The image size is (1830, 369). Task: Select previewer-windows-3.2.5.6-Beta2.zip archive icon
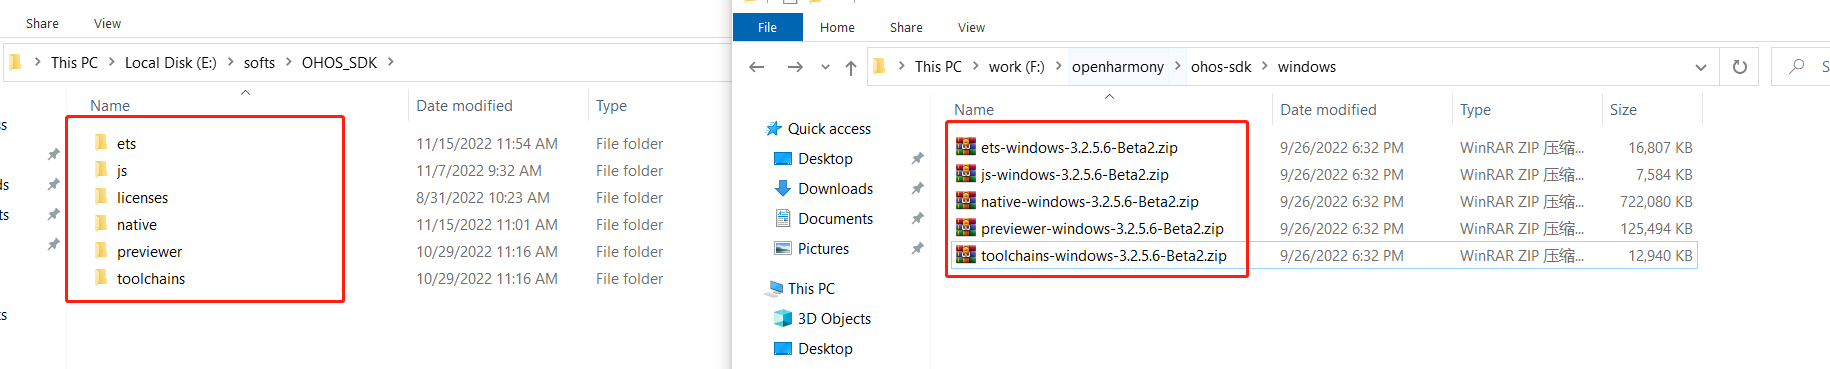(966, 228)
